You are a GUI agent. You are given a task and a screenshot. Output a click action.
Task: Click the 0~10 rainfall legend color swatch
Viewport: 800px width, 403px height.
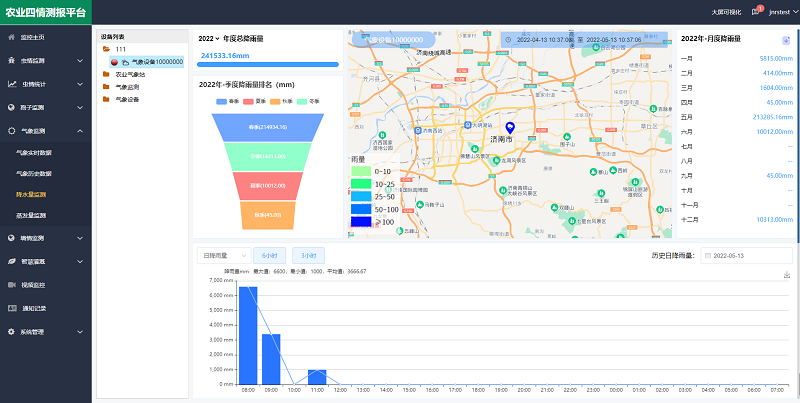tap(361, 171)
